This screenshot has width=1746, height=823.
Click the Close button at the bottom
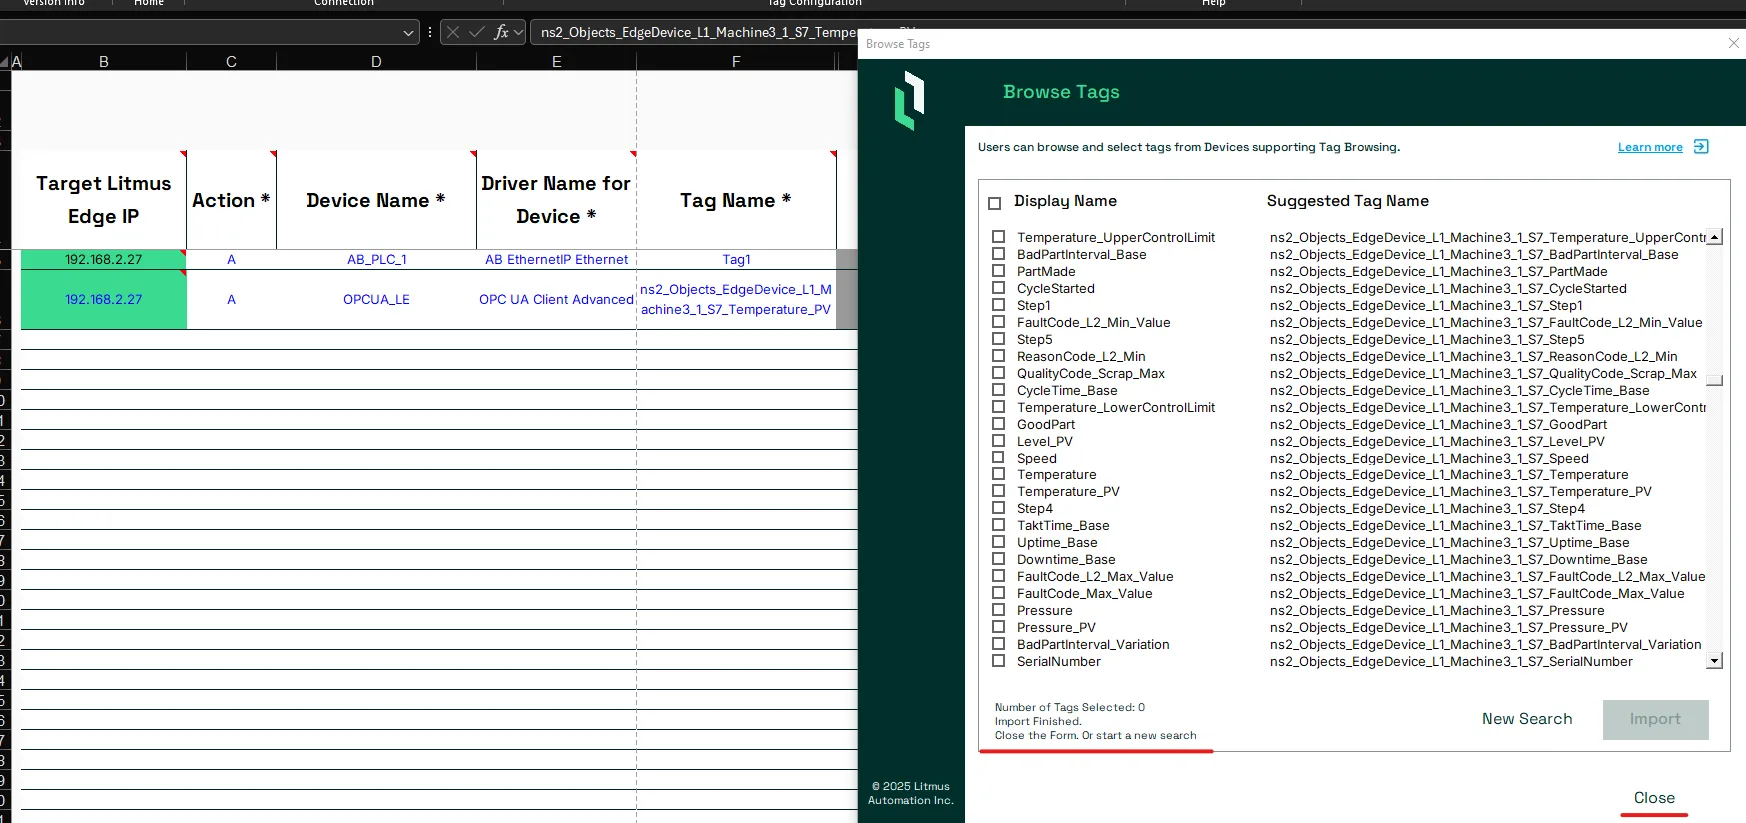pyautogui.click(x=1654, y=798)
